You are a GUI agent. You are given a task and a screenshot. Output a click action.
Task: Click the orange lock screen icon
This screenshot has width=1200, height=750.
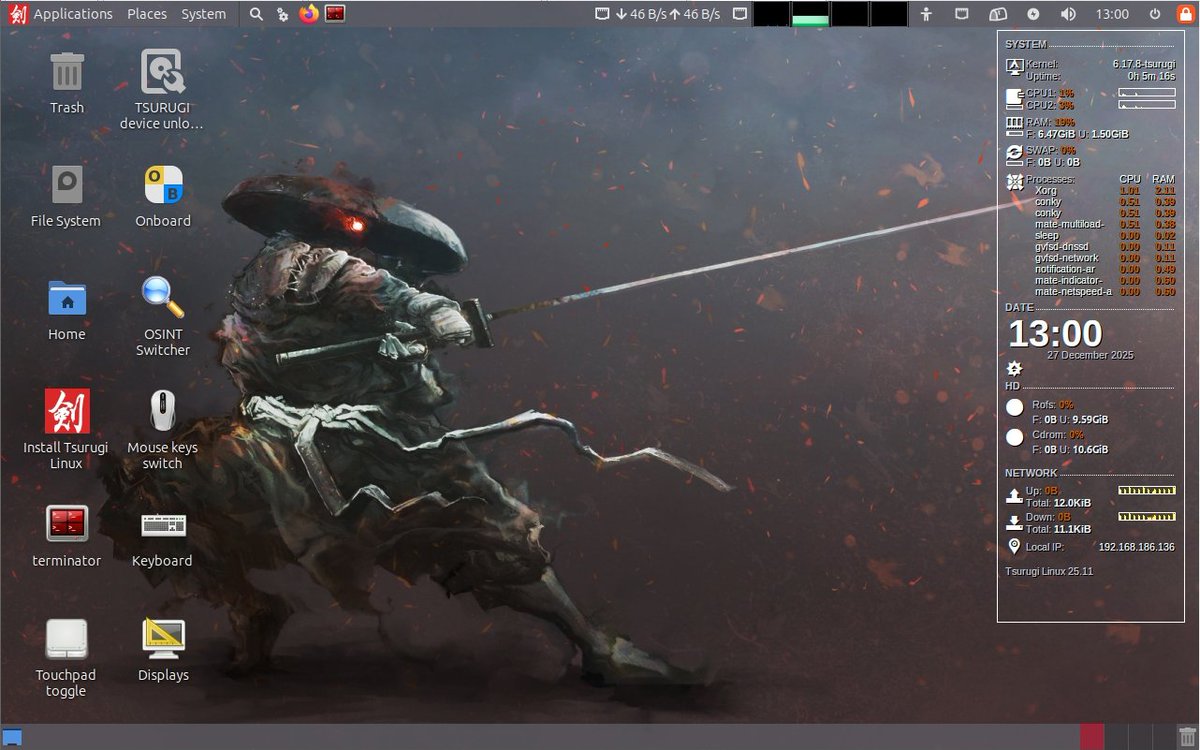point(1185,14)
